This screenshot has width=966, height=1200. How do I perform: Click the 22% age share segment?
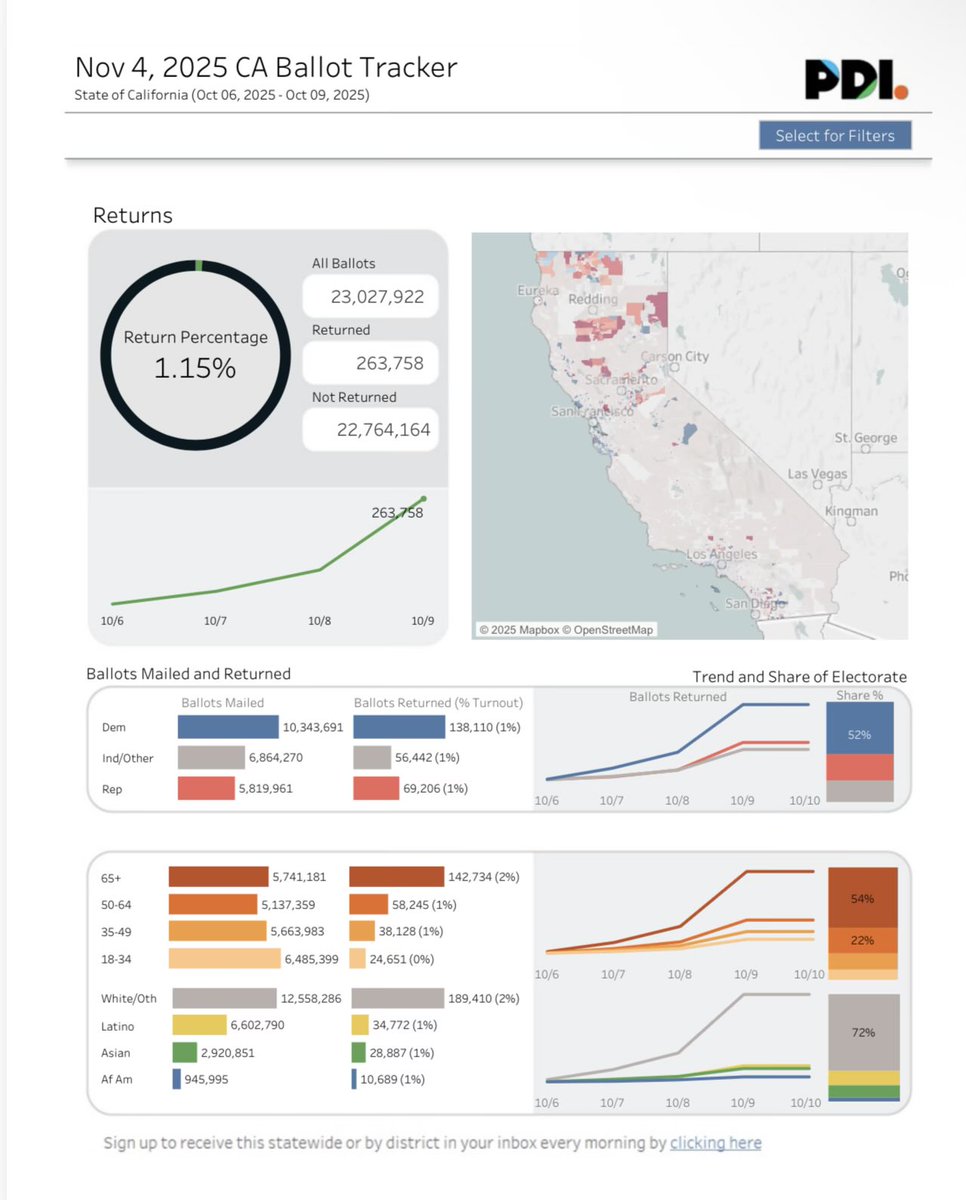coord(863,941)
